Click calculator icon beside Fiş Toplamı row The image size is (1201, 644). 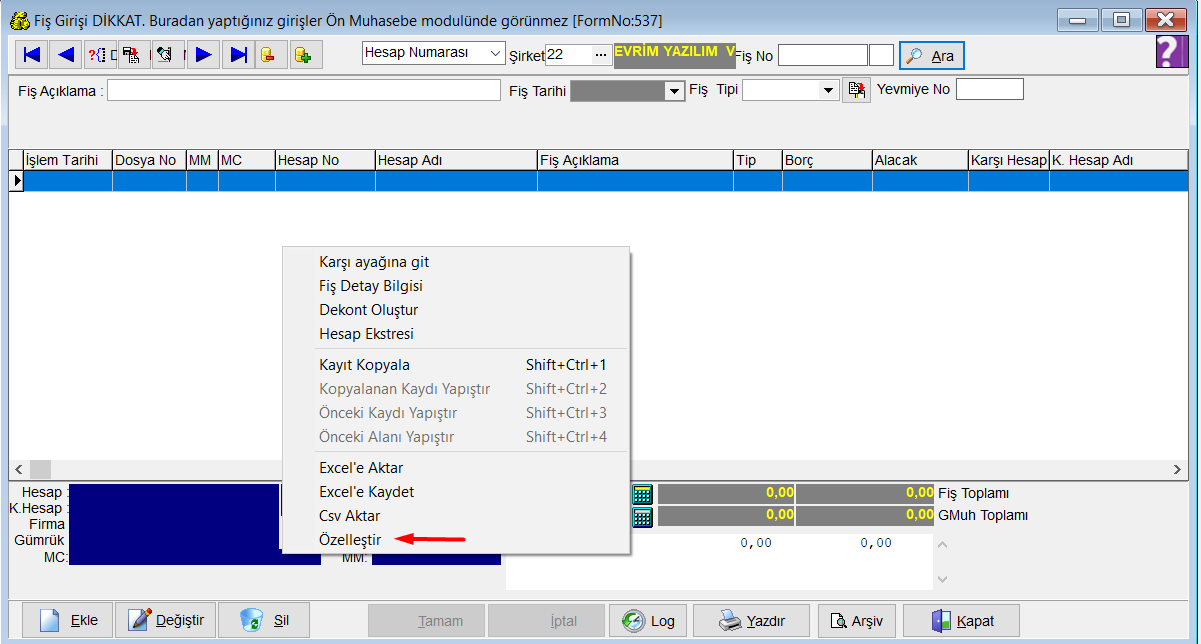click(x=642, y=493)
